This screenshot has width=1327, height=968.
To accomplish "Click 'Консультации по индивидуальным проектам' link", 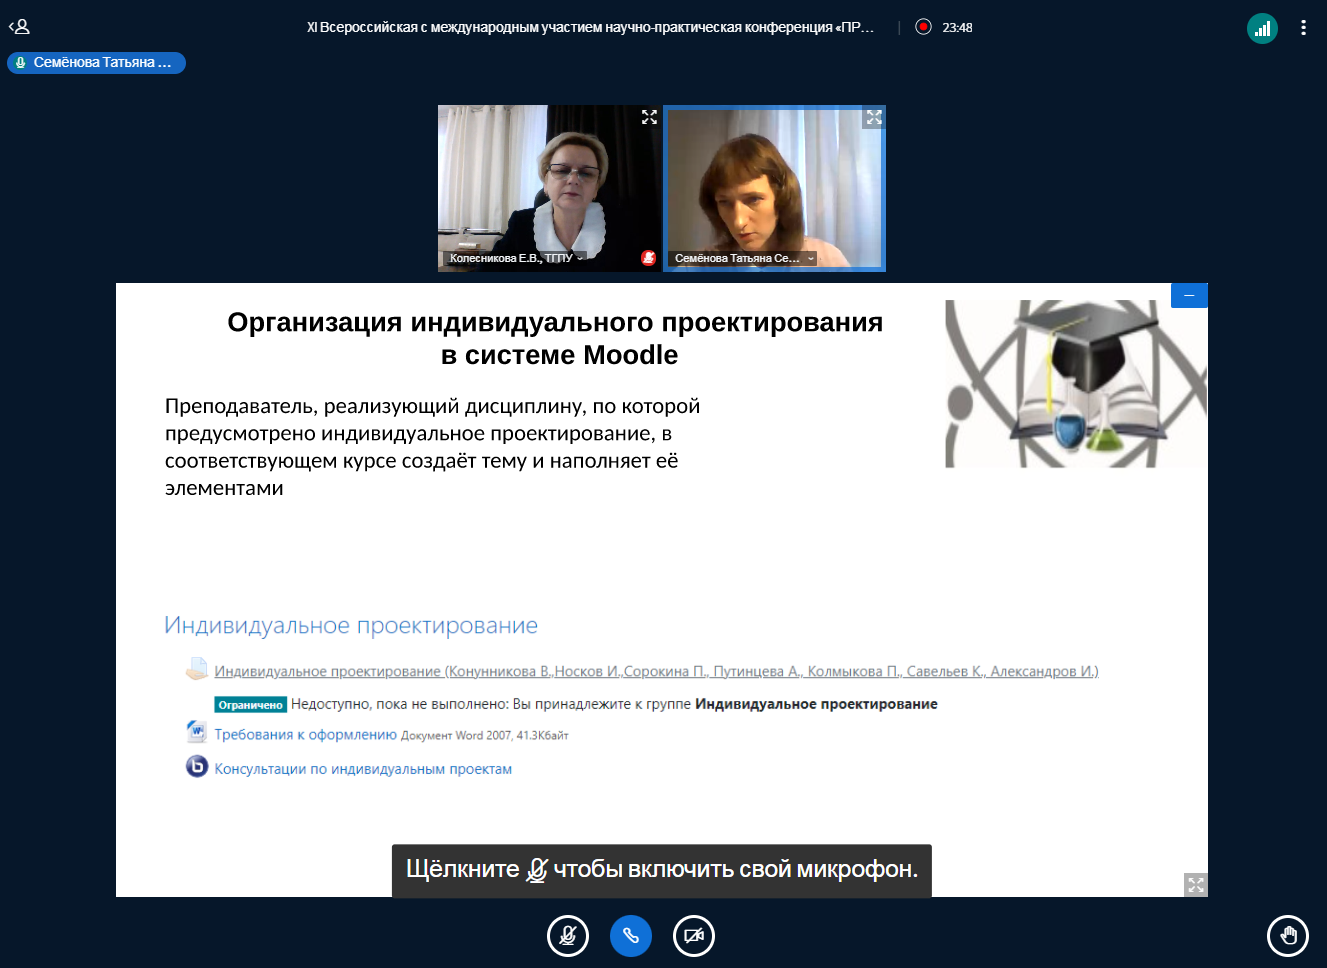I will coord(363,769).
